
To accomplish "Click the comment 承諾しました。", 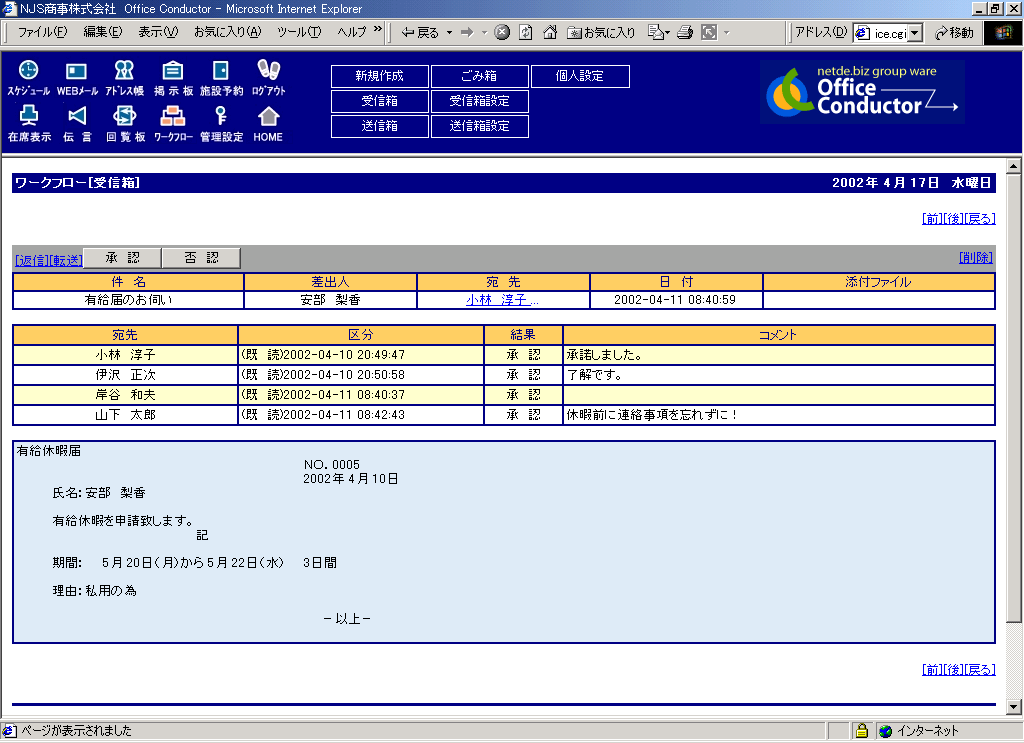I will click(x=604, y=355).
